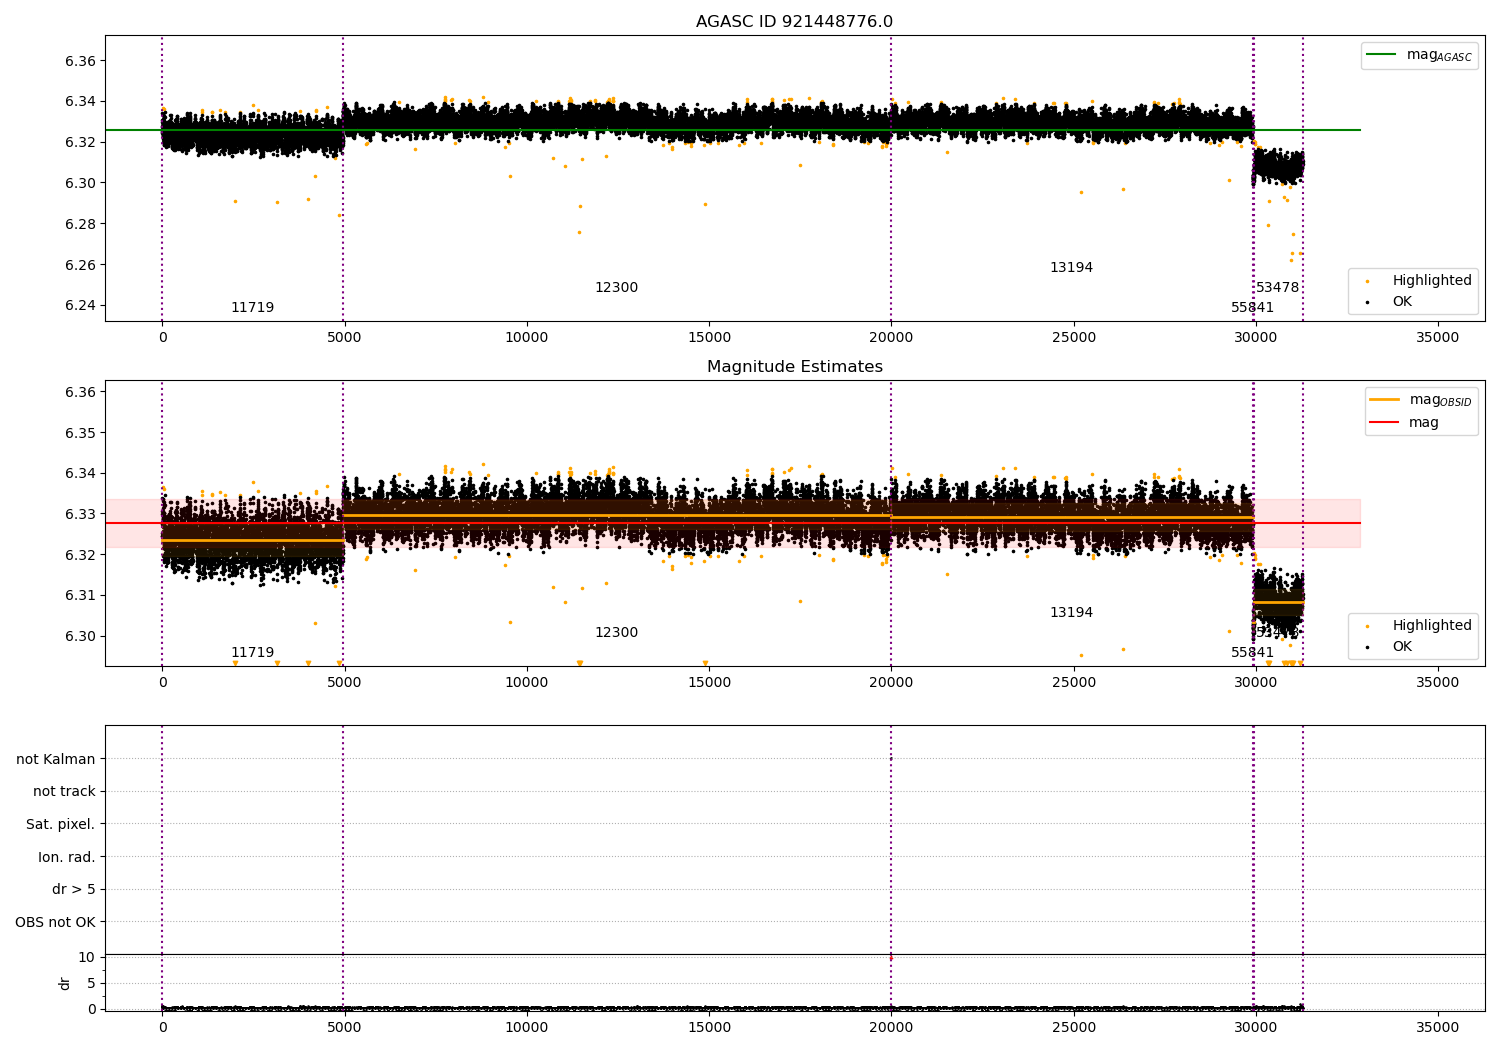Viewport: 1500px width, 1050px height.
Task: Click the title 'AGASC ID 921448776.0'
Action: pos(794,22)
